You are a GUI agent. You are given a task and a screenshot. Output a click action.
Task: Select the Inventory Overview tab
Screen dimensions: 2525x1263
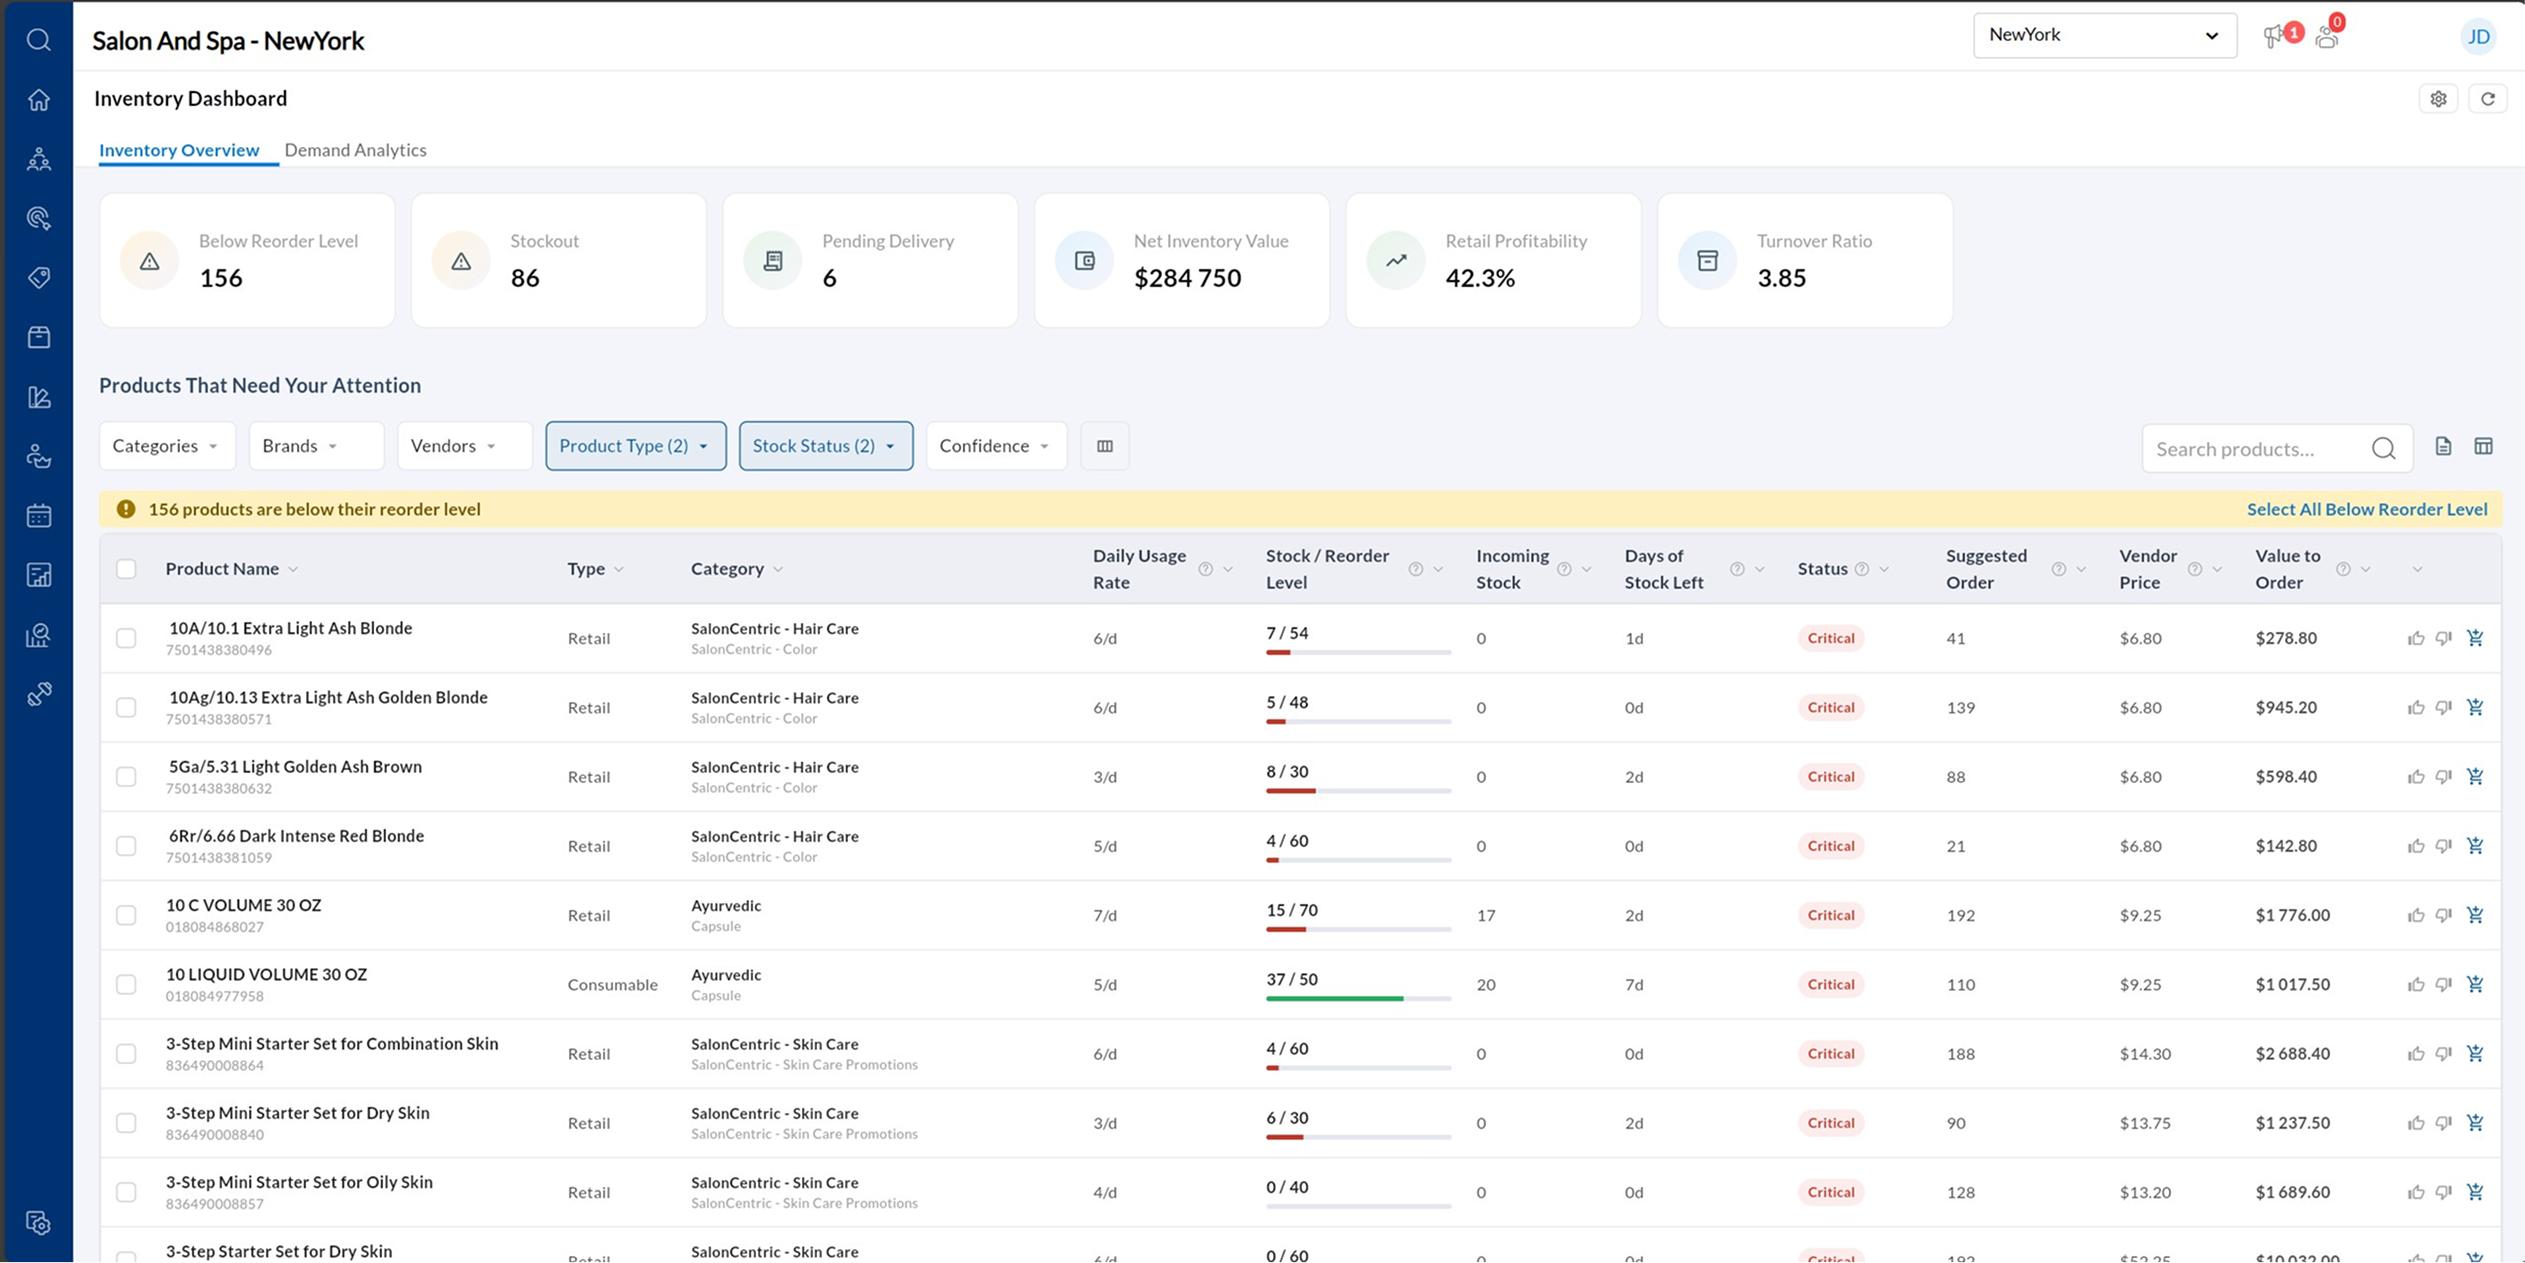(179, 150)
